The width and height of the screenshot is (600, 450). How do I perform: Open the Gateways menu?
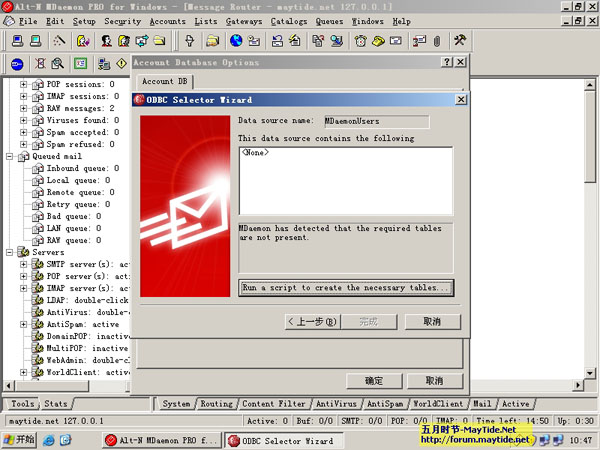[x=245, y=20]
